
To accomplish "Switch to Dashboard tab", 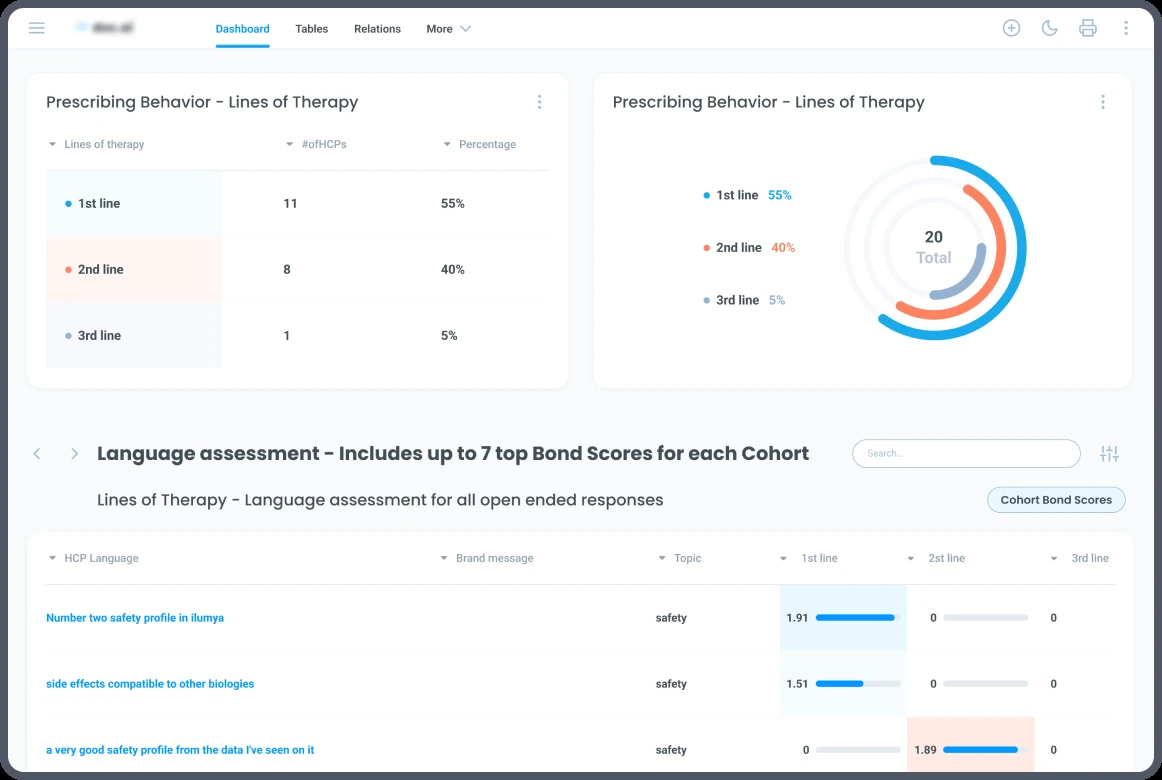I will point(242,29).
